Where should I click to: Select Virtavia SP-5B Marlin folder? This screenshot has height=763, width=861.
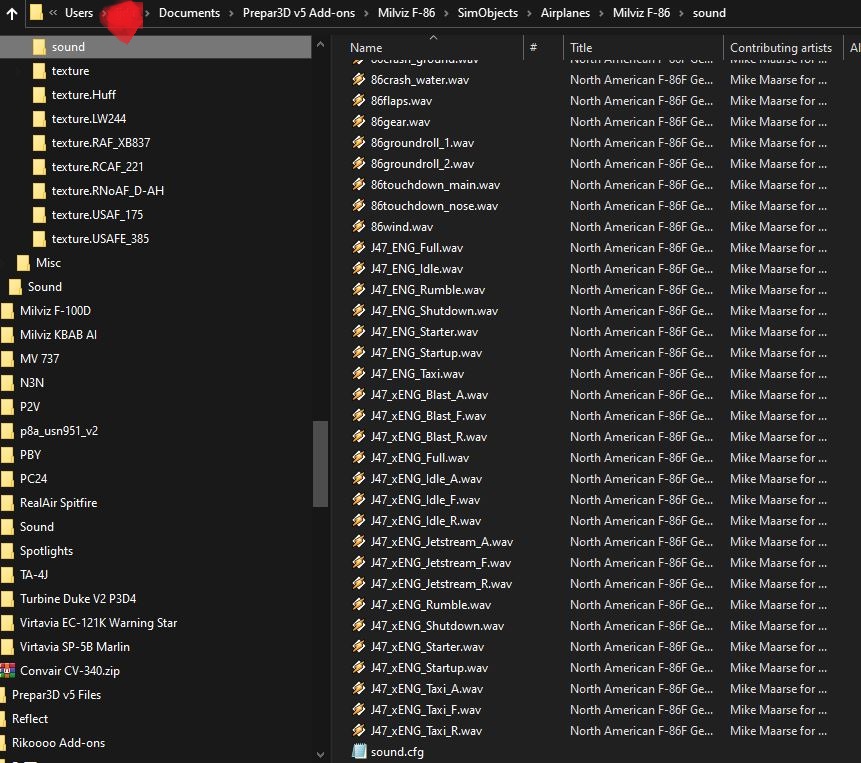[75, 647]
